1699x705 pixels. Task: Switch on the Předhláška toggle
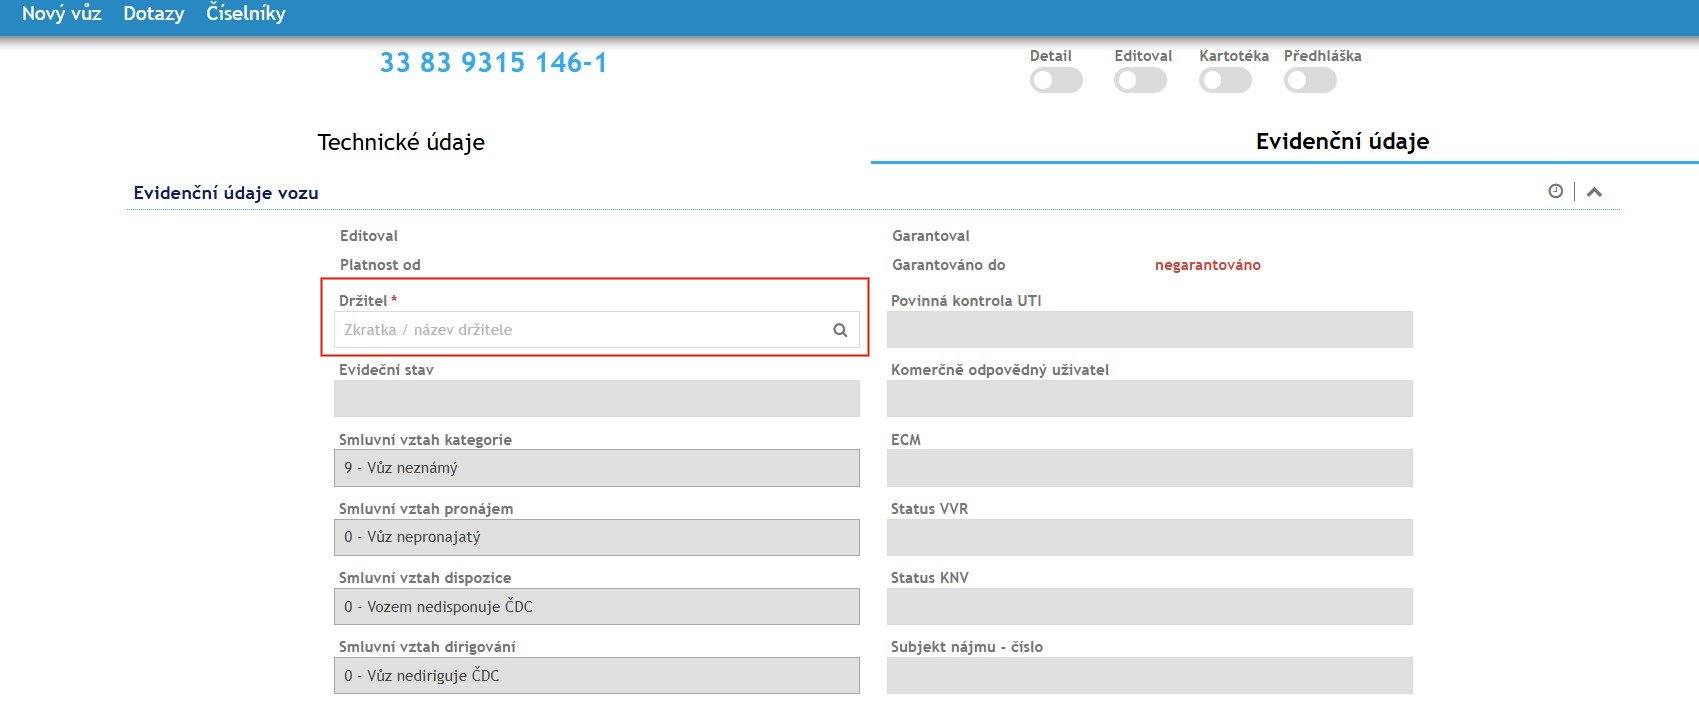[1310, 81]
